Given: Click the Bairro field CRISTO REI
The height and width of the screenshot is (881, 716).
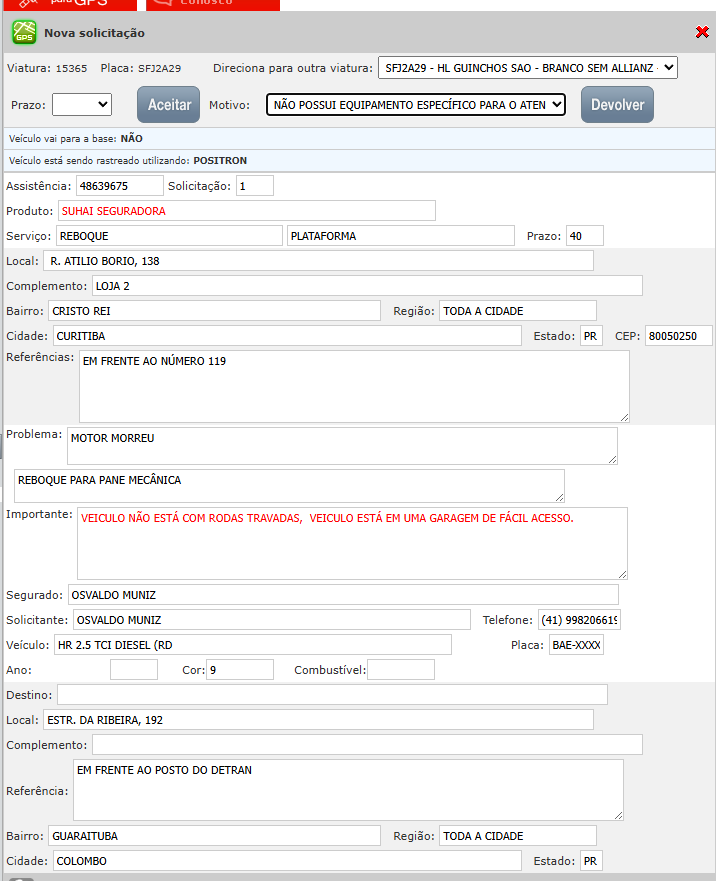Looking at the screenshot, I should [x=214, y=311].
